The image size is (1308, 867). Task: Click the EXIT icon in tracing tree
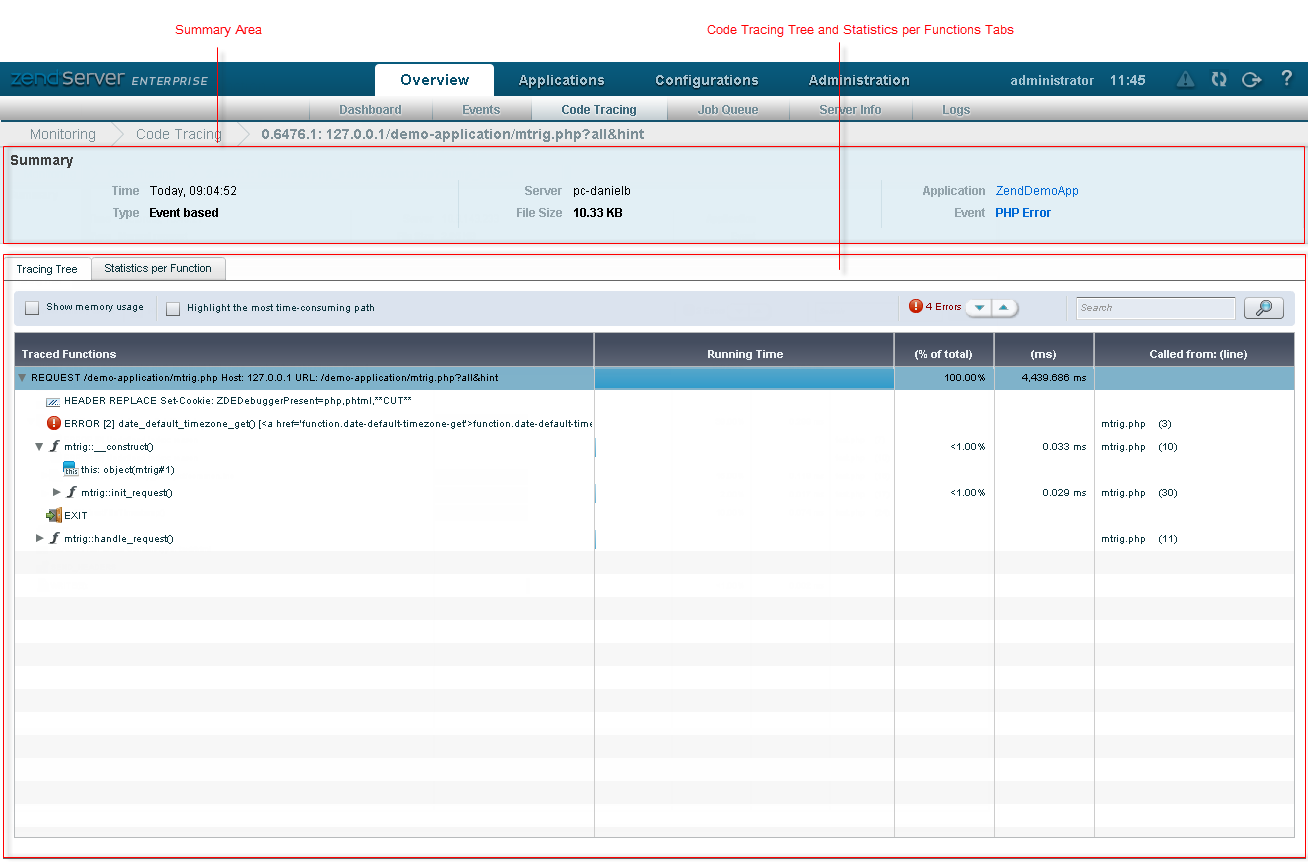click(53, 516)
